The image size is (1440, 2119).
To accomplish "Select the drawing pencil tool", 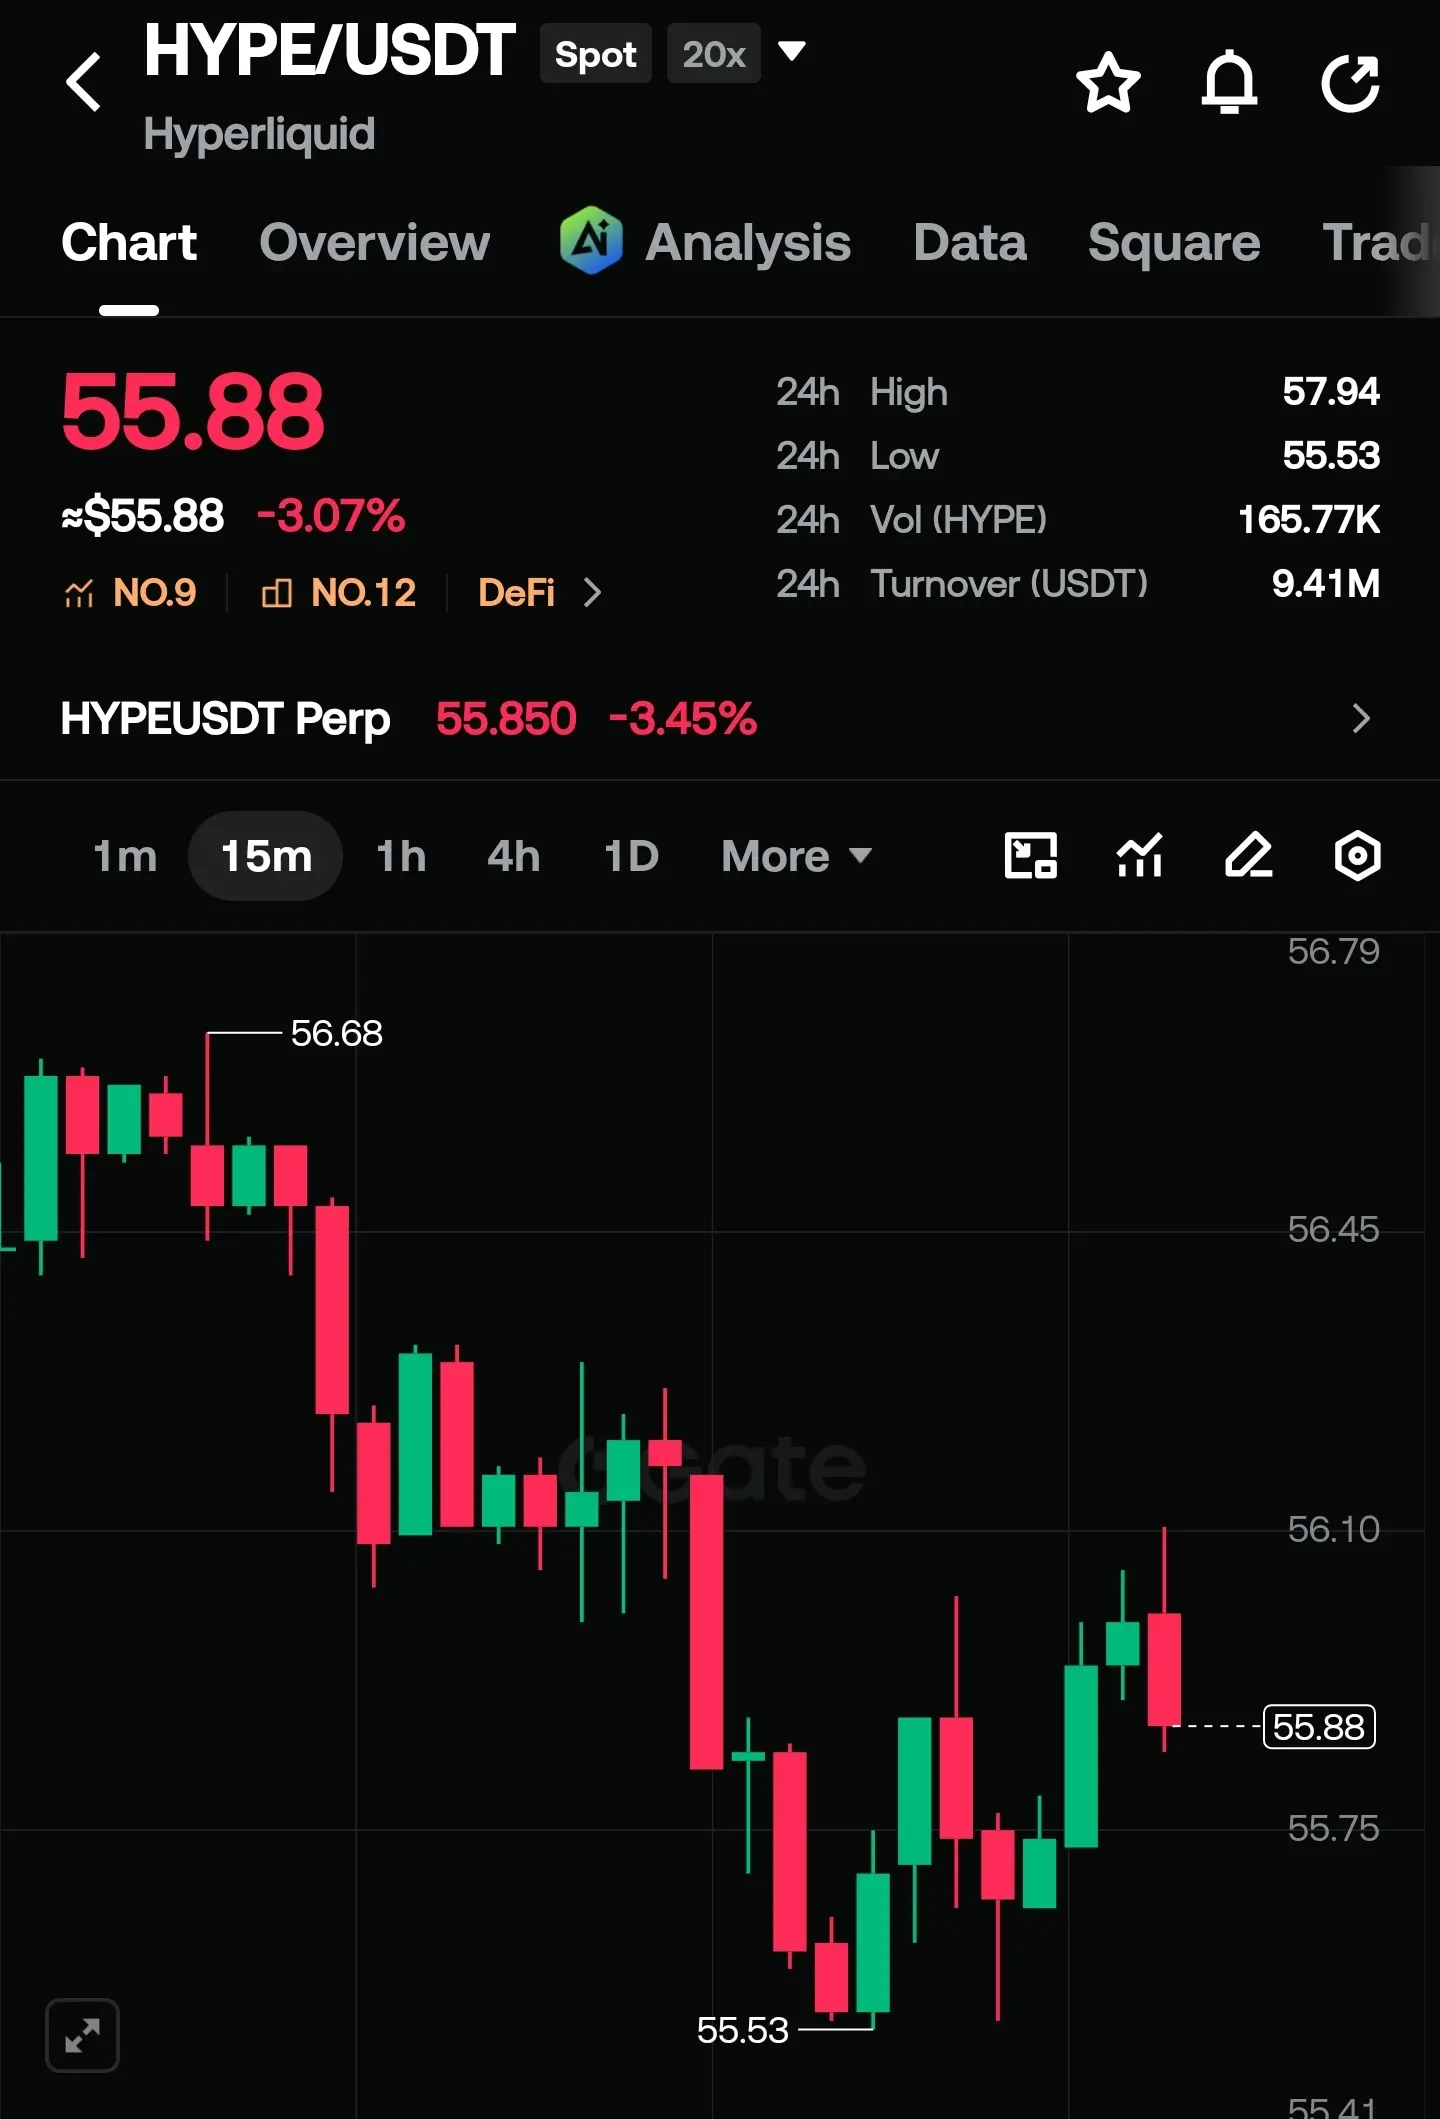I will point(1248,856).
